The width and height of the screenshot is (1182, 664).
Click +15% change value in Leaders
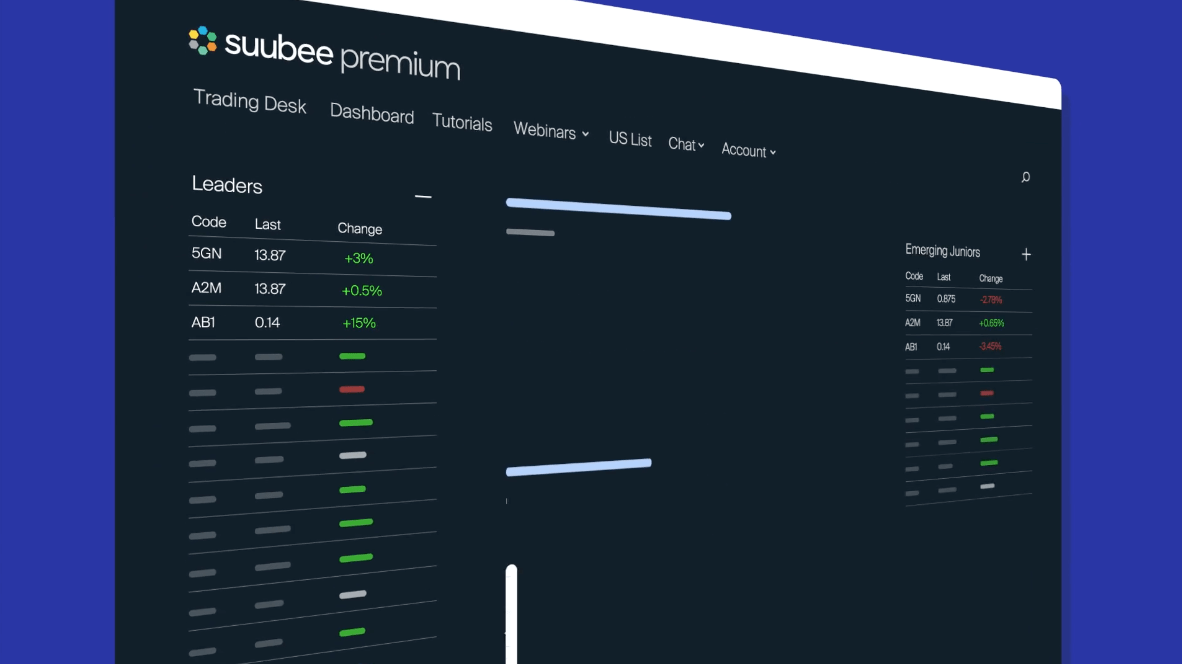[x=359, y=323]
